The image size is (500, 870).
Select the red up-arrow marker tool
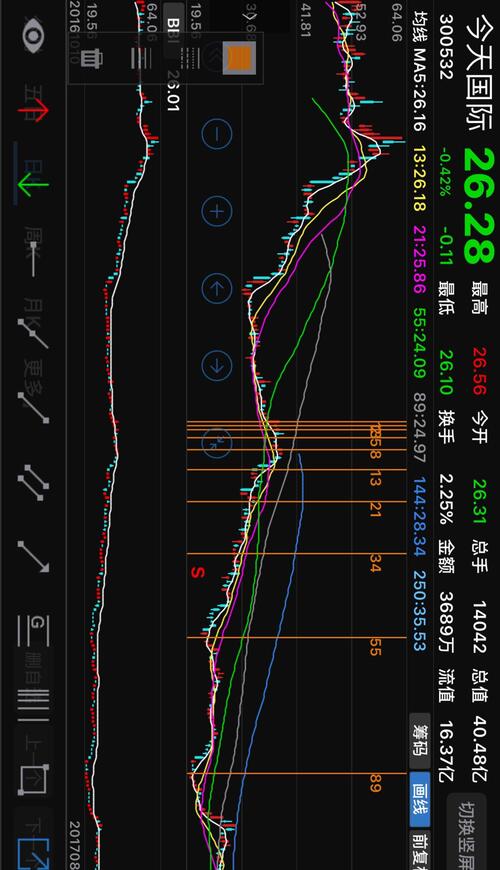(33, 109)
